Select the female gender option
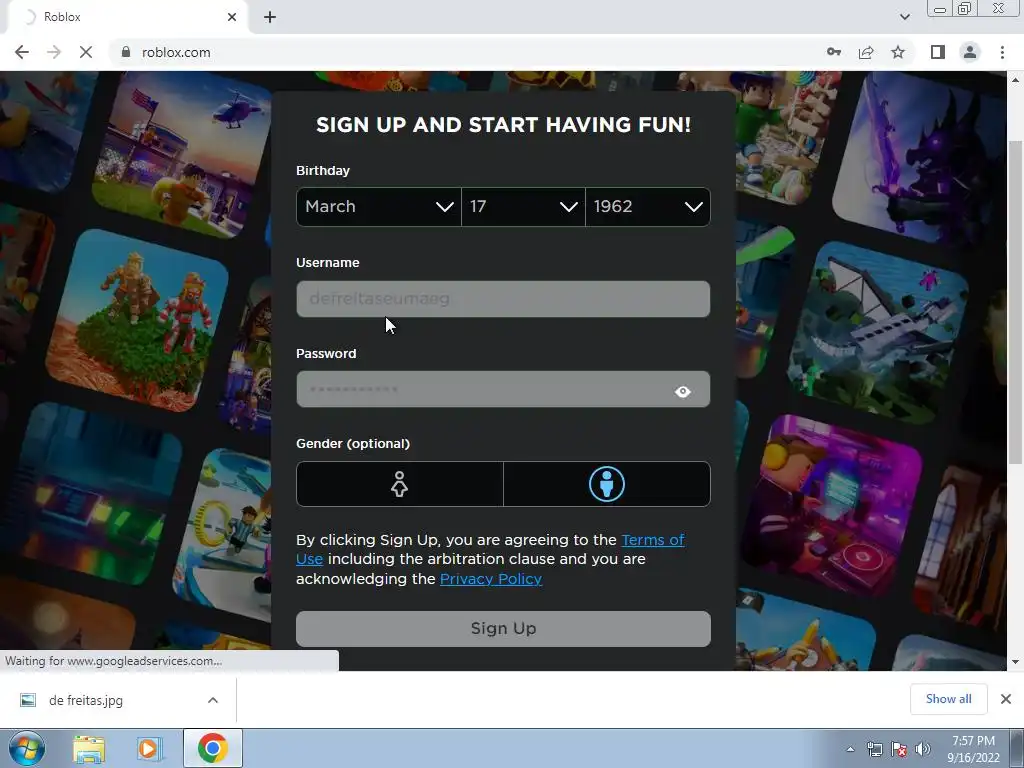The image size is (1024, 768). point(400,484)
